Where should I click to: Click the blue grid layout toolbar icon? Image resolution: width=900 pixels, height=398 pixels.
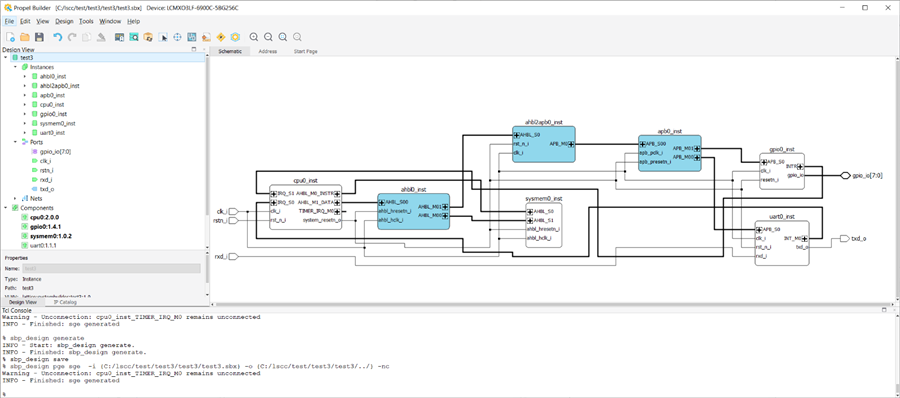pos(192,37)
